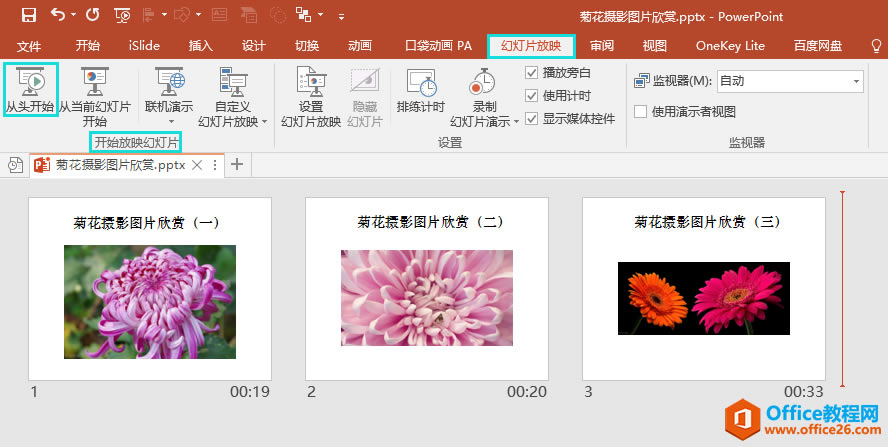Switch to the 百度网盘 tab
Image resolution: width=888 pixels, height=447 pixels.
click(x=818, y=45)
